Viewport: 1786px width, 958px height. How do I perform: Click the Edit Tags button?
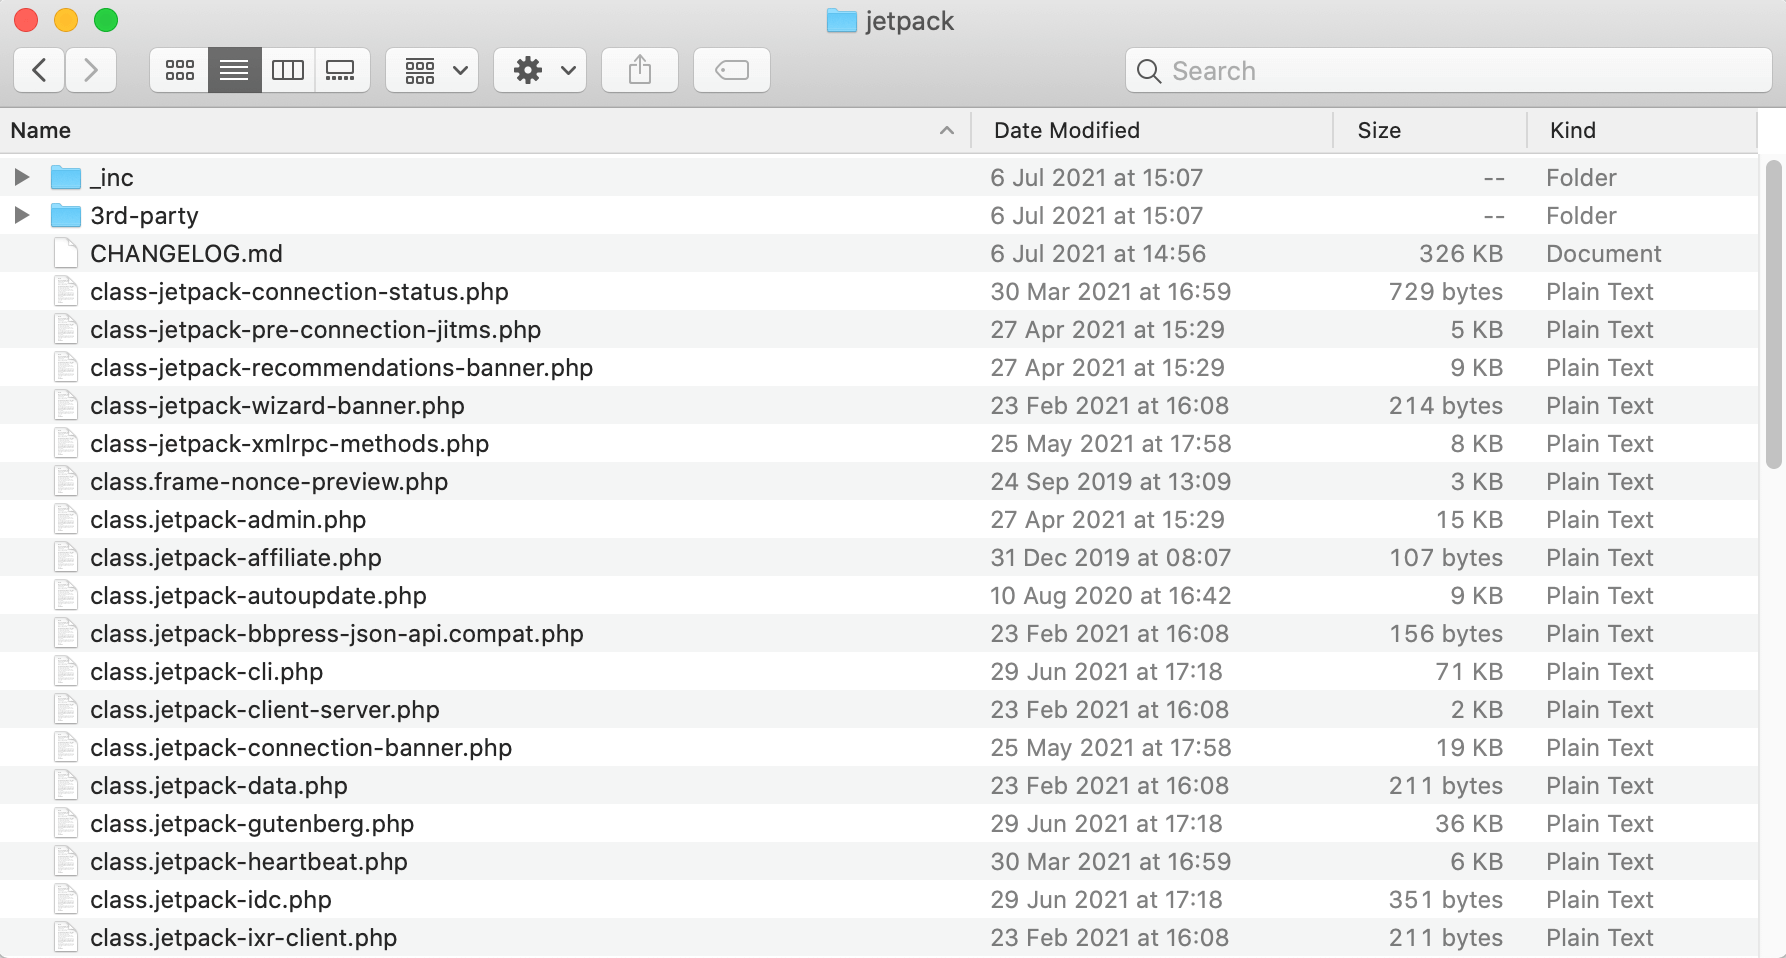coord(732,70)
